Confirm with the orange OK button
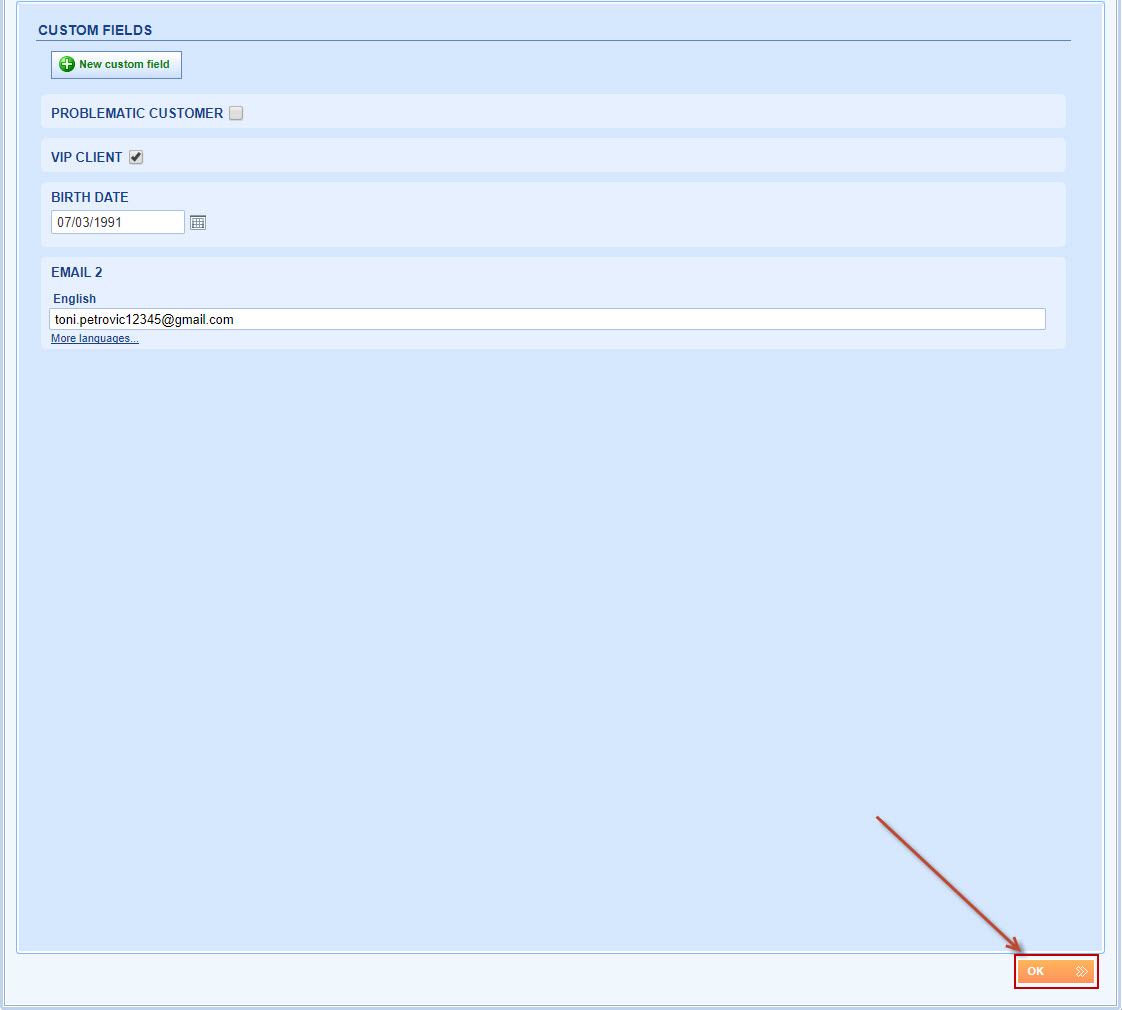 (1056, 971)
